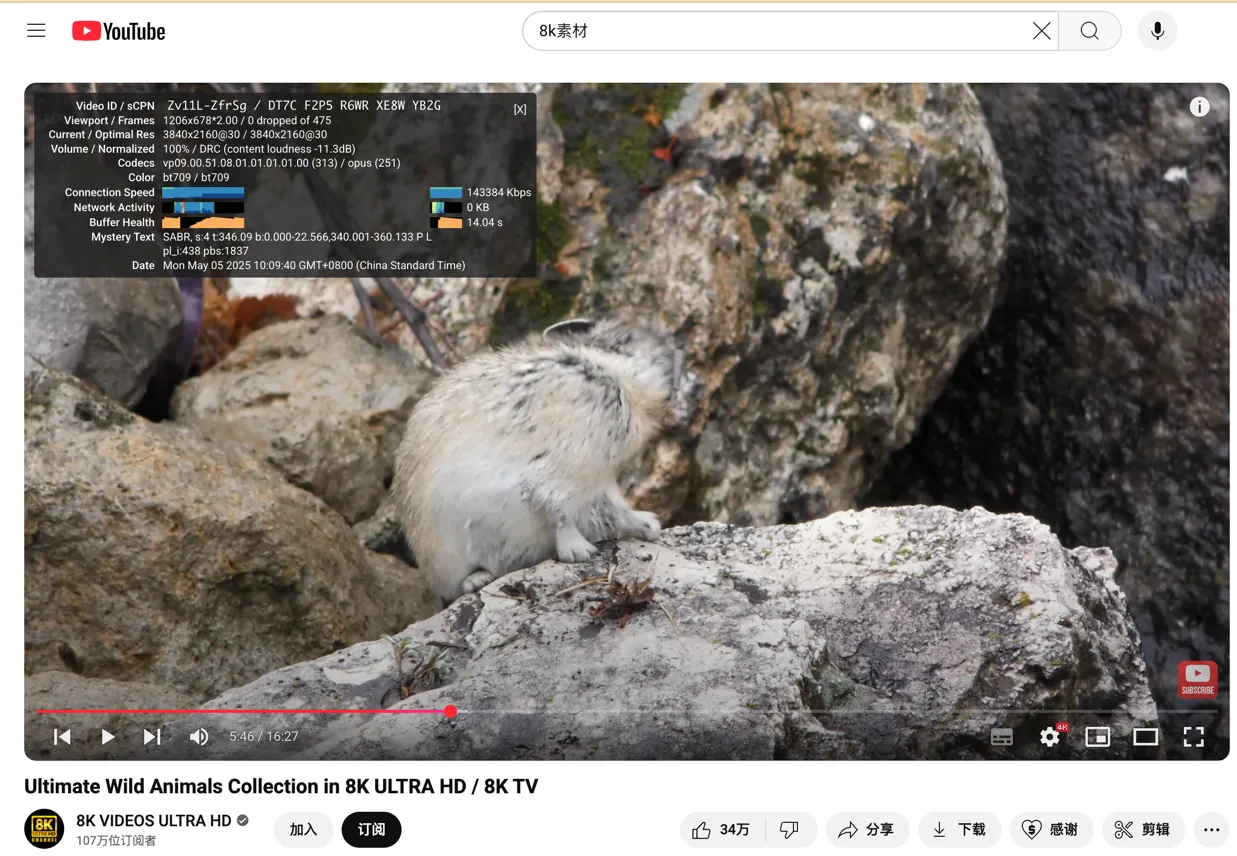1237x856 pixels.
Task: Click the 100% / DRC volume value
Action: 259,149
